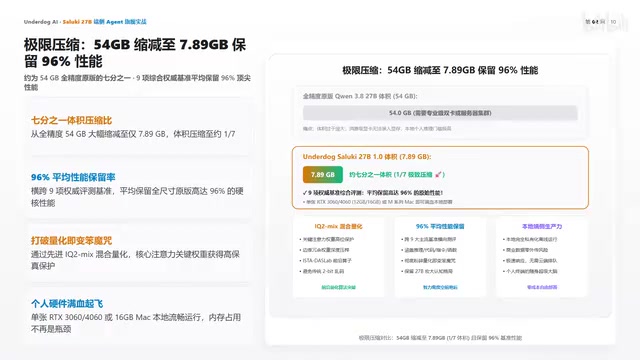640x360 pixels.
Task: Click the purple heading of the rightmost card
Action: (542, 226)
